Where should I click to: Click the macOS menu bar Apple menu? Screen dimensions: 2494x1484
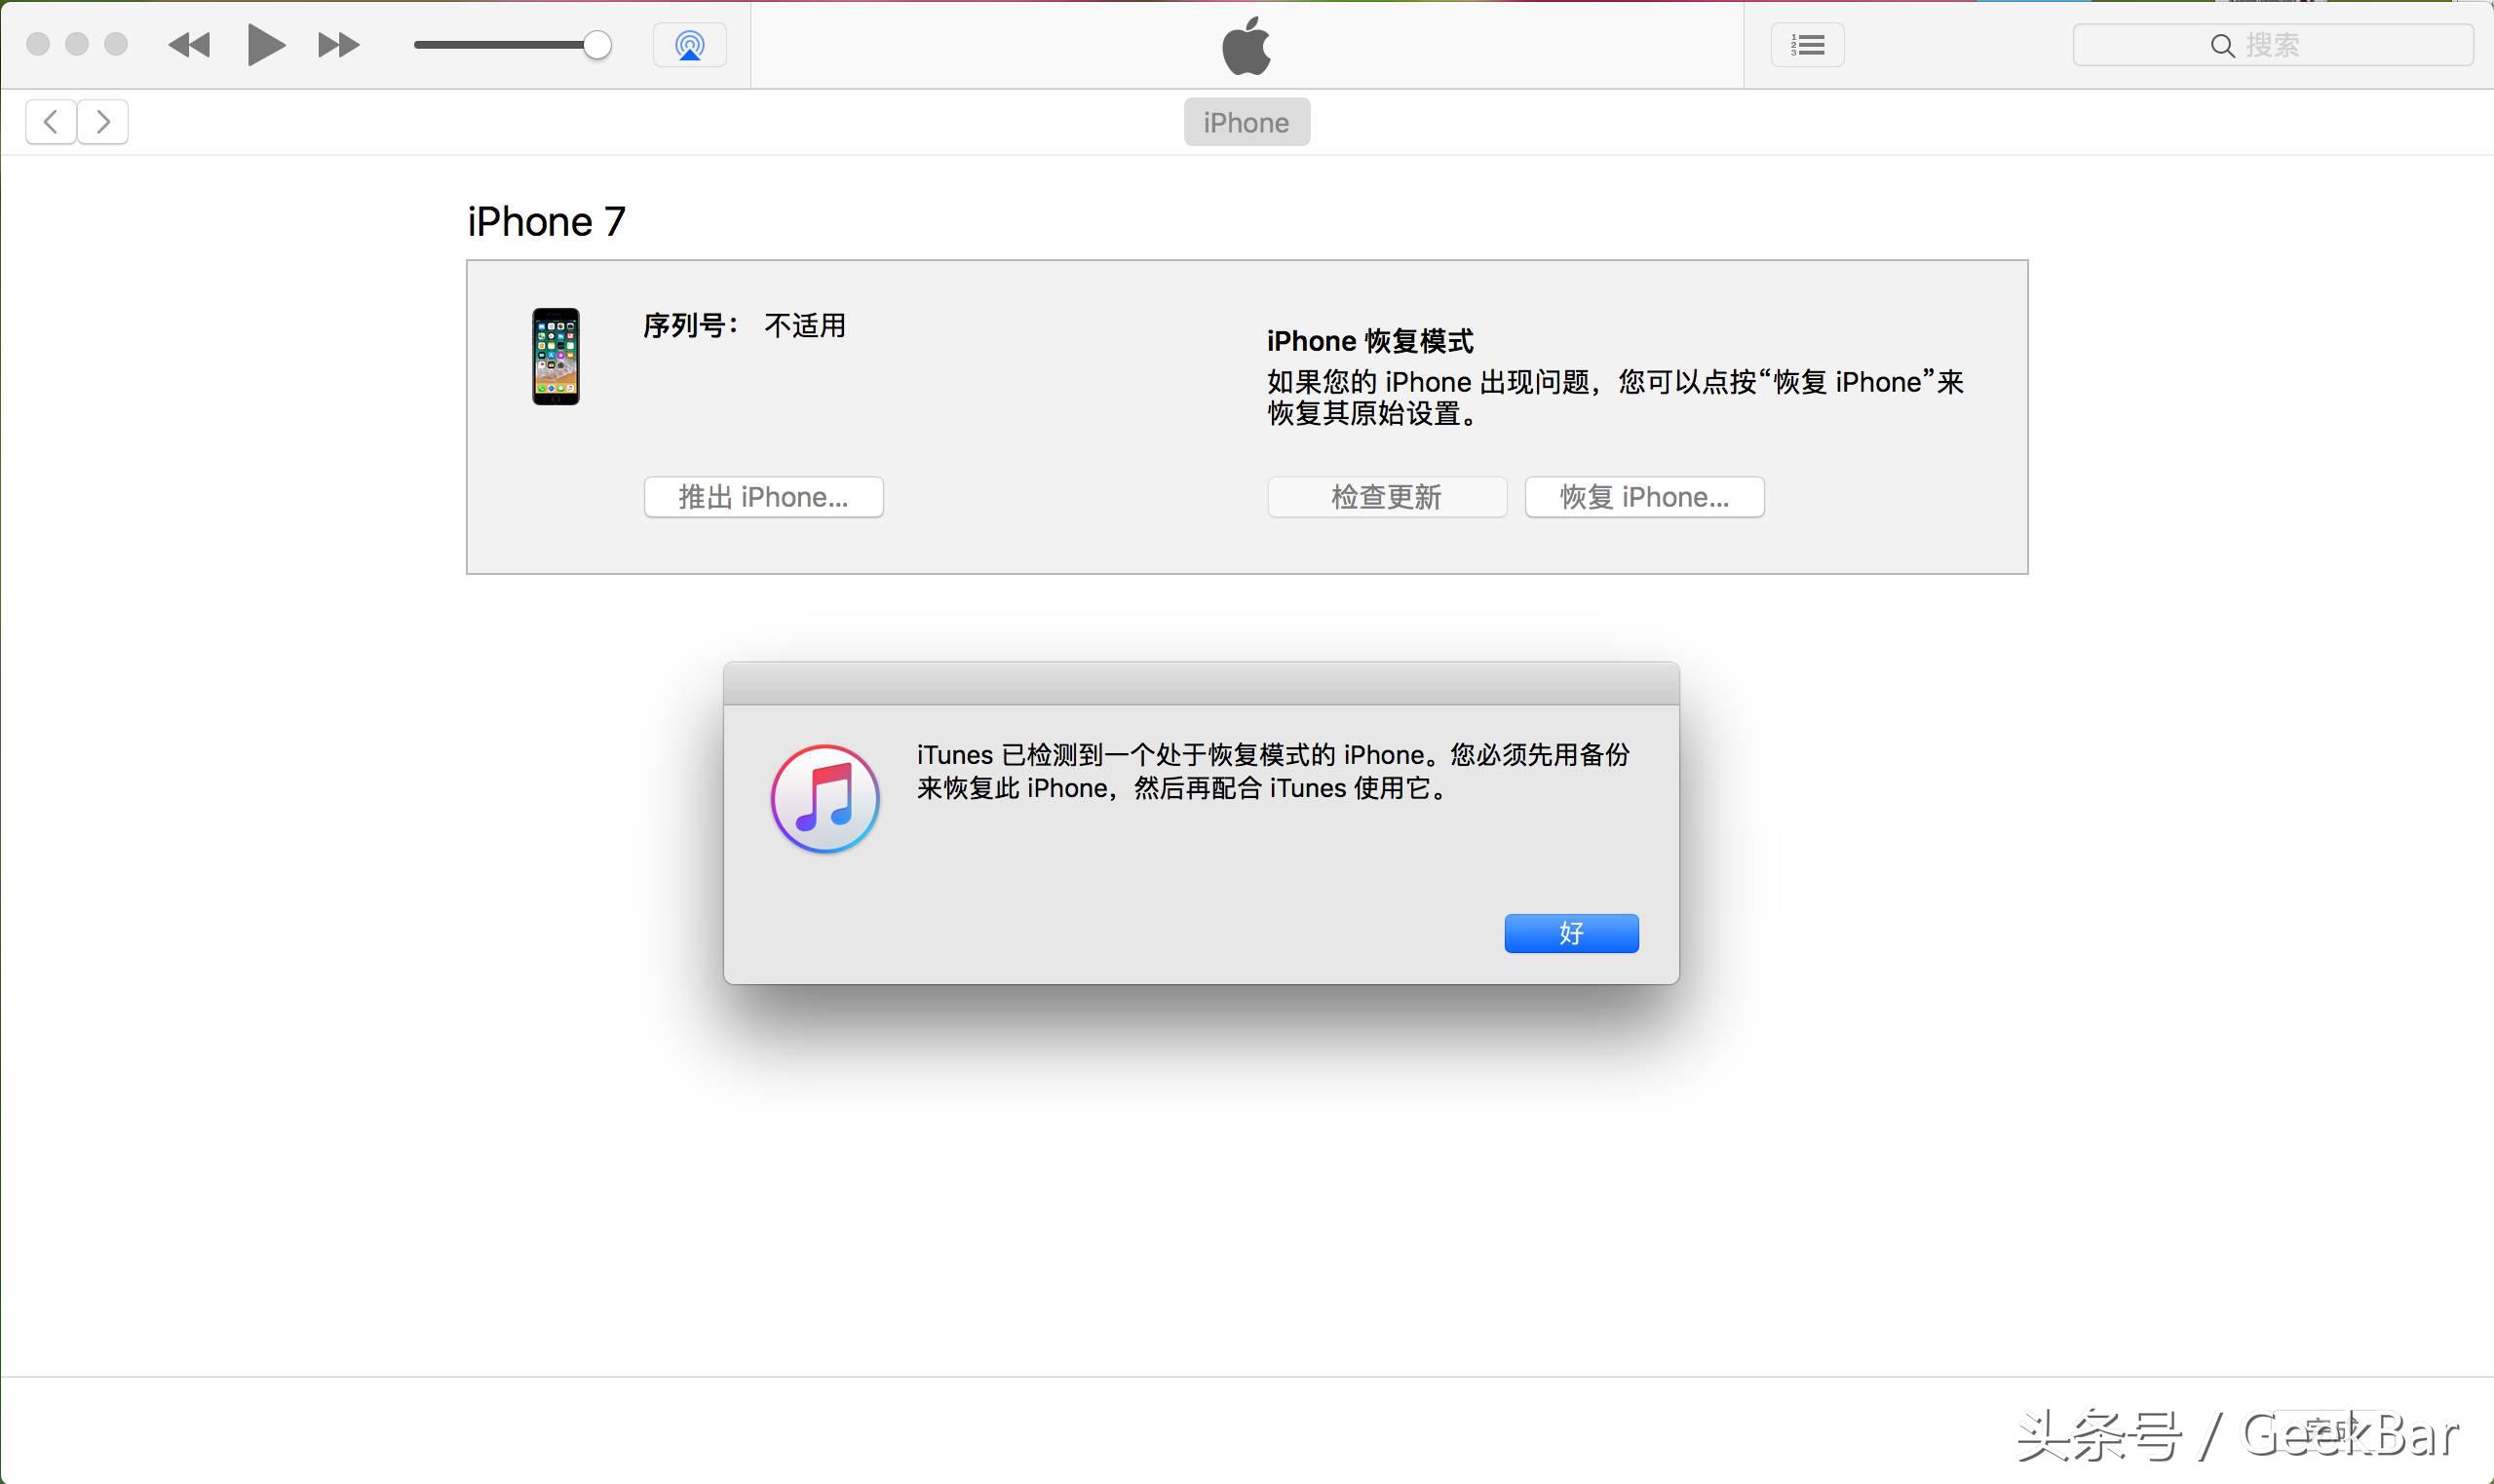click(1246, 44)
